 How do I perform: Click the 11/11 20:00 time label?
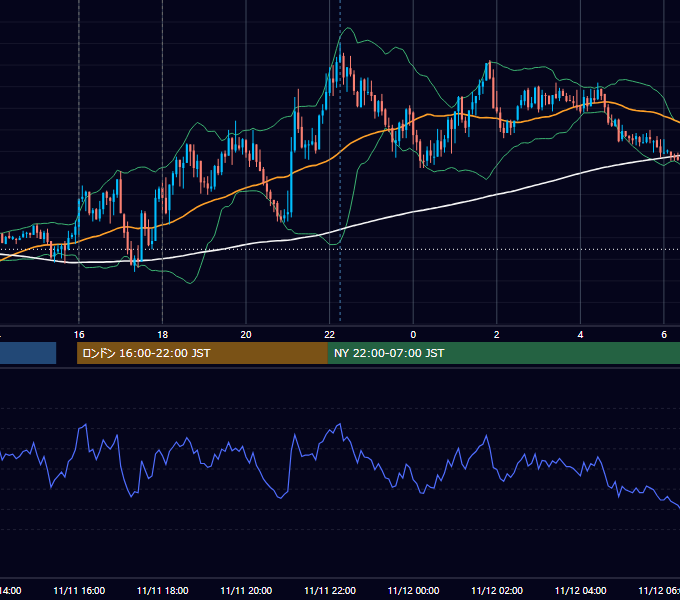(x=246, y=591)
